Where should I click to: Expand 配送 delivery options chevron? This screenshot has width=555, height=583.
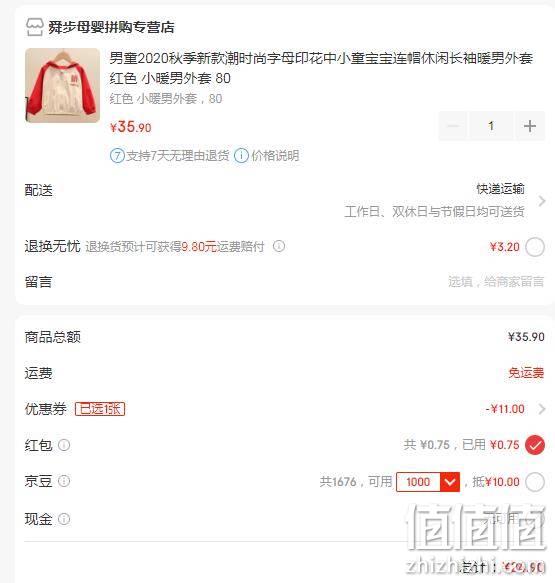542,201
